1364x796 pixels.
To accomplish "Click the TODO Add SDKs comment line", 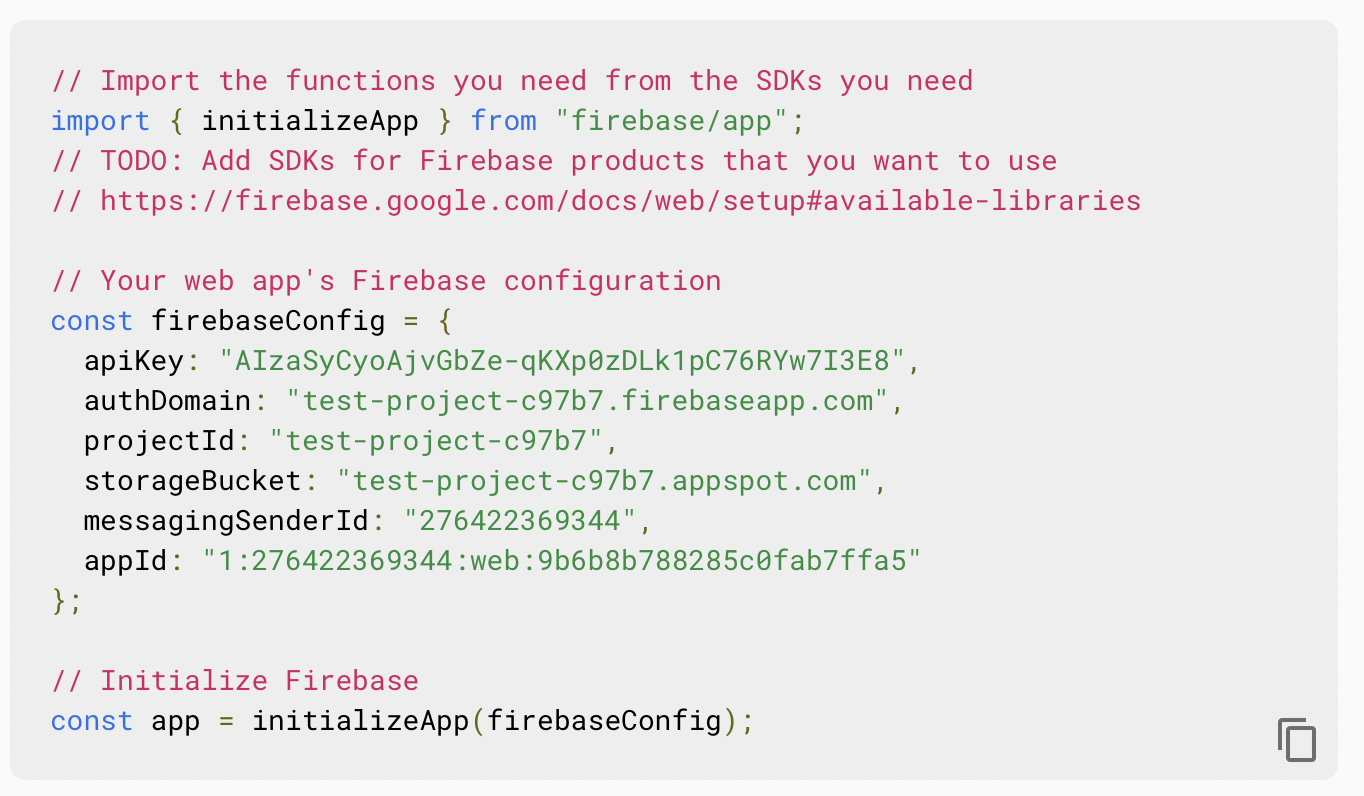I will coord(554,160).
